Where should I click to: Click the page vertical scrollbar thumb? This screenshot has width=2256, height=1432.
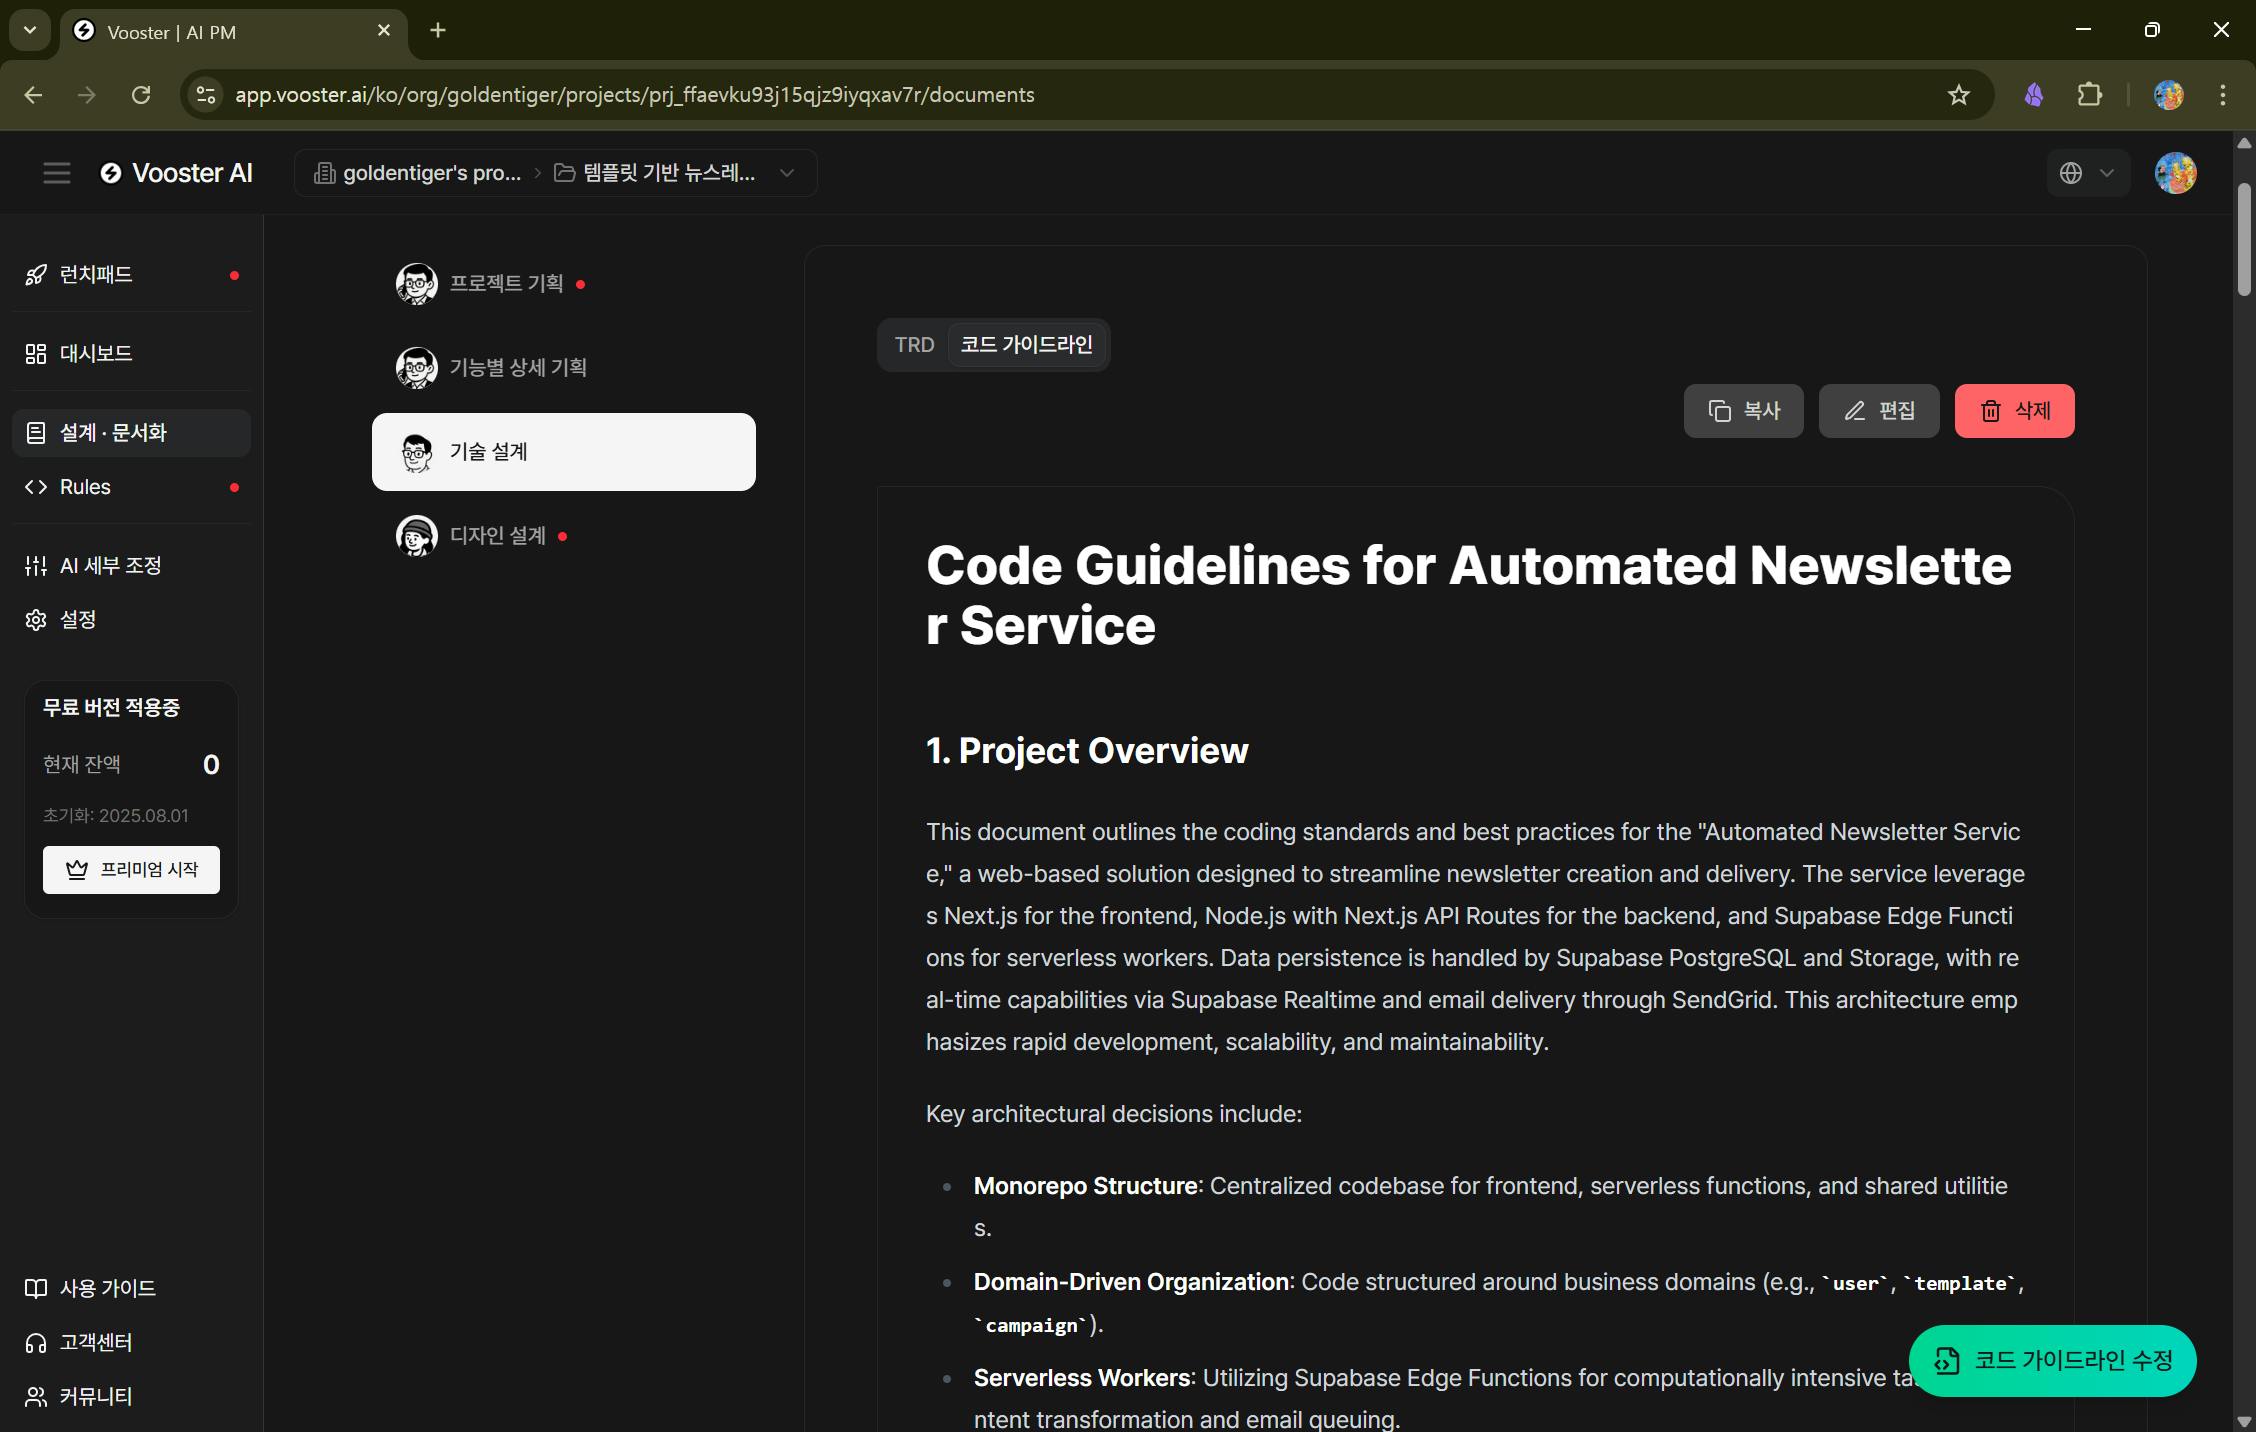point(2243,240)
